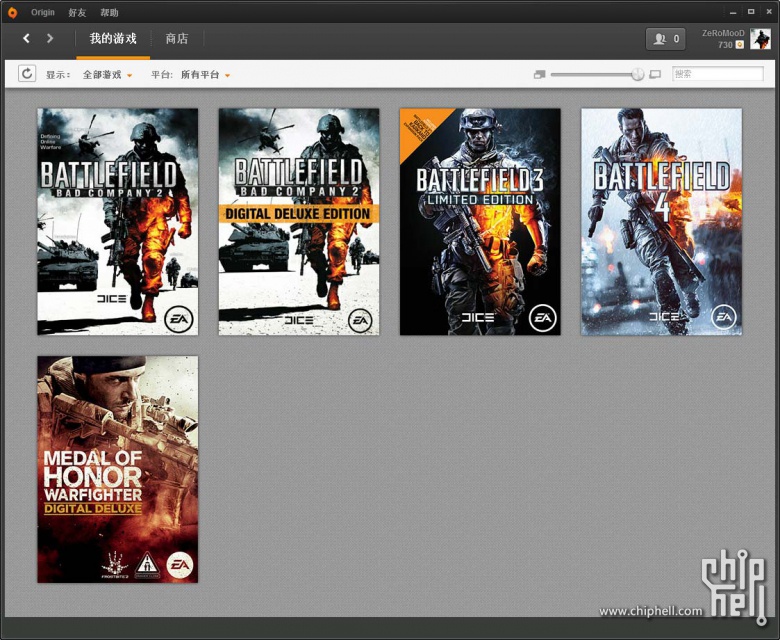Maximize the Origin window
Screen dimensions: 780x640
tap(751, 12)
